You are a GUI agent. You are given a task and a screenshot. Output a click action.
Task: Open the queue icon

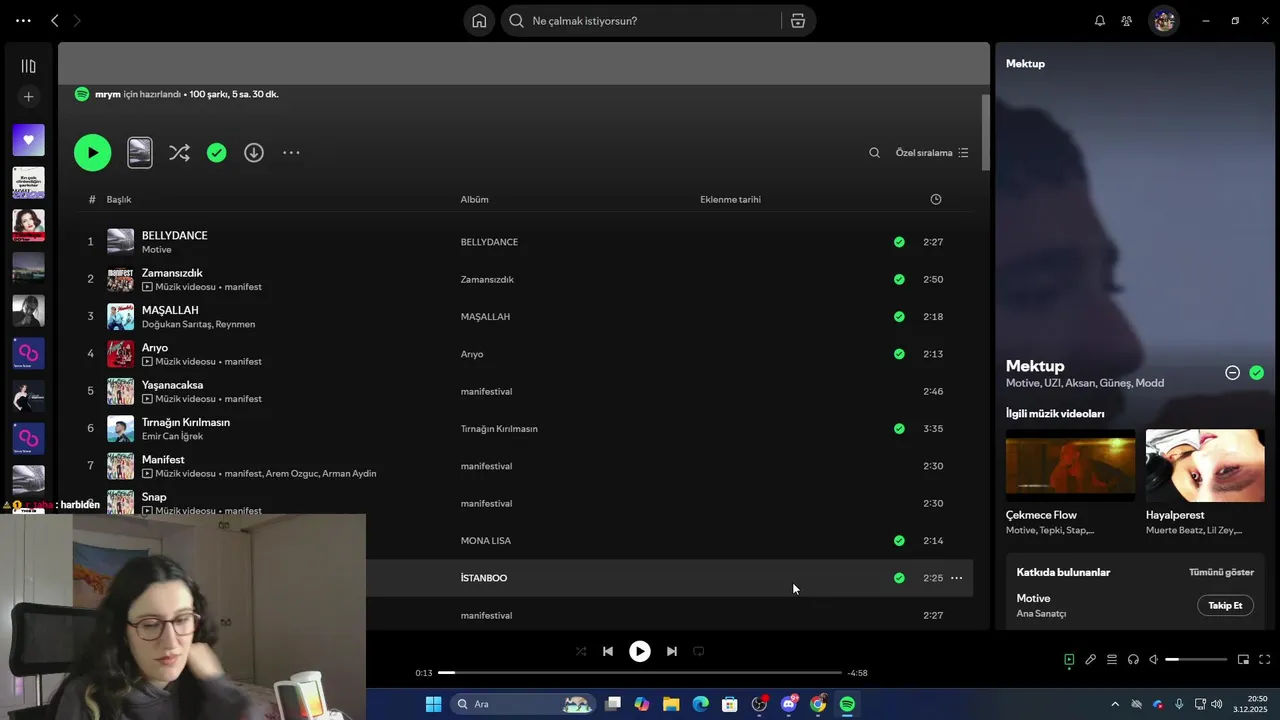1112,660
